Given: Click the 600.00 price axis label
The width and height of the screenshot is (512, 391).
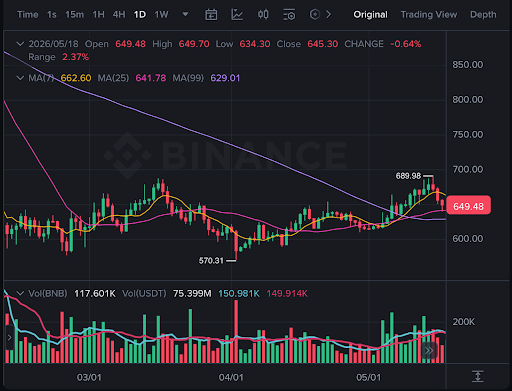Looking at the screenshot, I should coord(467,239).
